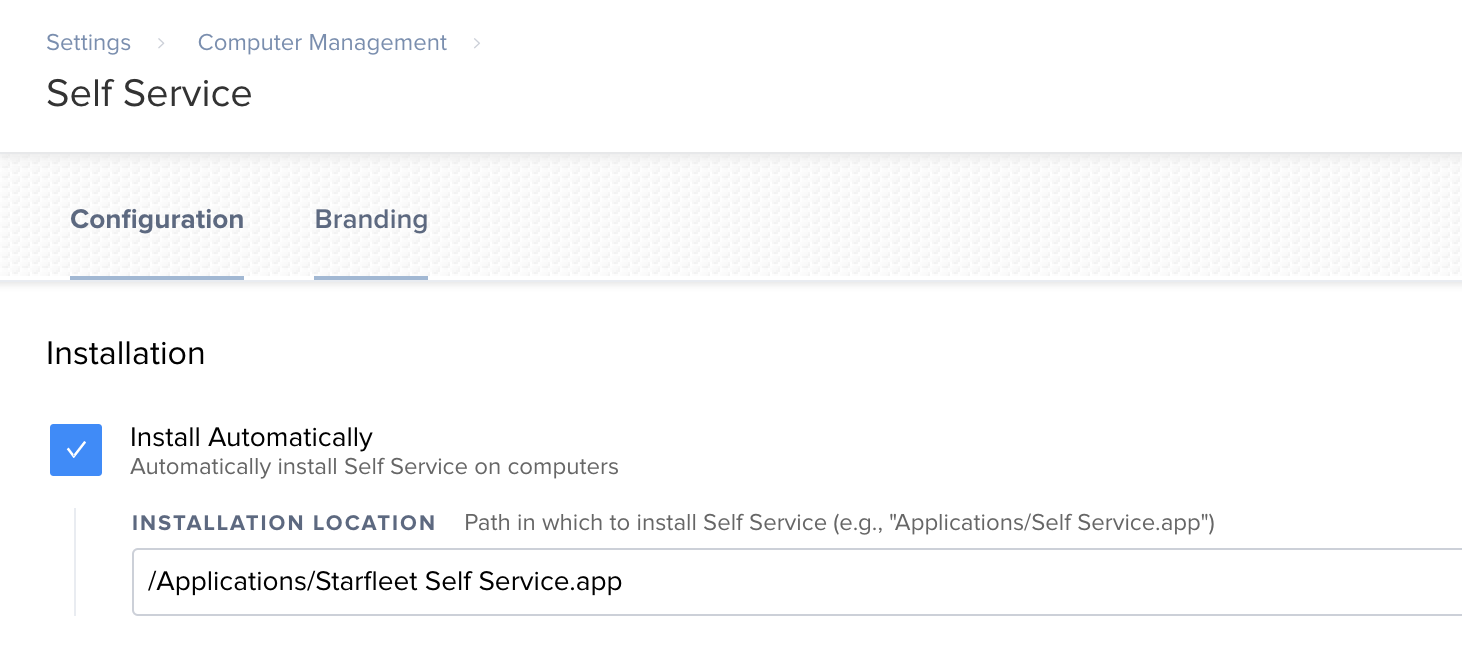This screenshot has width=1462, height=668.
Task: Select the Self Service page title
Action: (149, 93)
